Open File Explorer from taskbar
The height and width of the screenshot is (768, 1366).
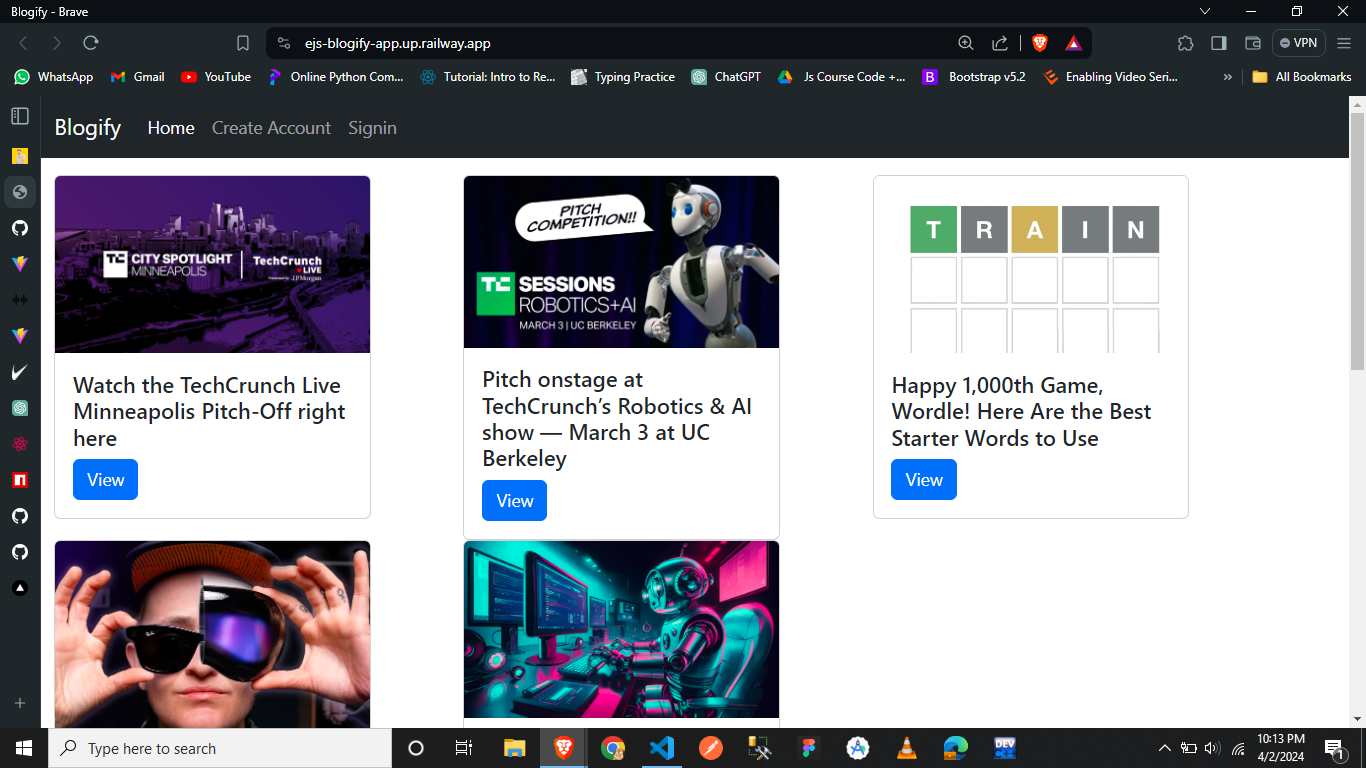click(x=514, y=748)
